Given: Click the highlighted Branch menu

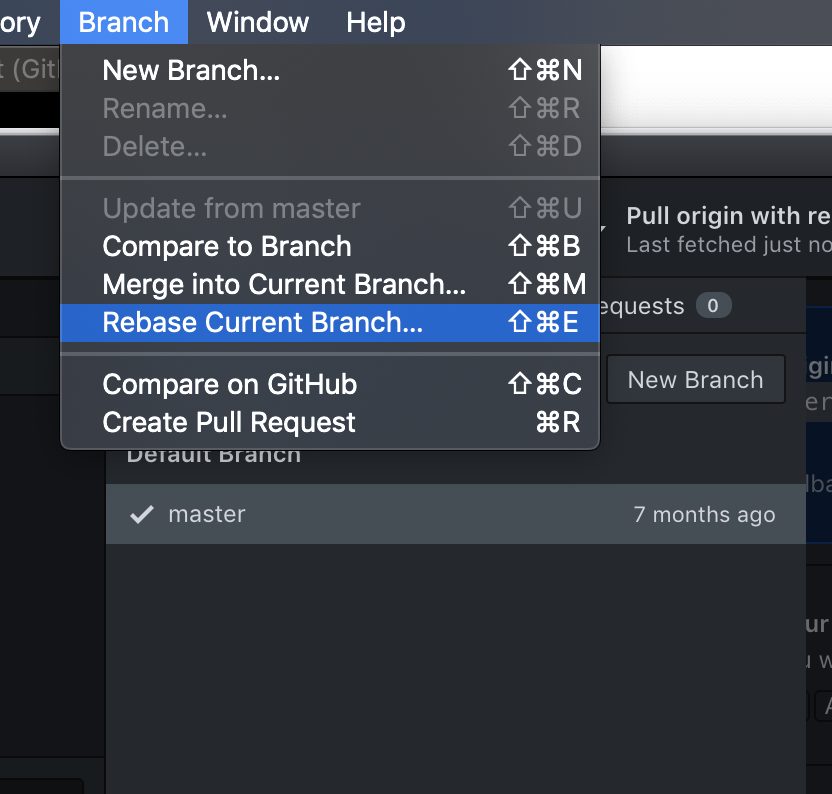Looking at the screenshot, I should point(123,22).
